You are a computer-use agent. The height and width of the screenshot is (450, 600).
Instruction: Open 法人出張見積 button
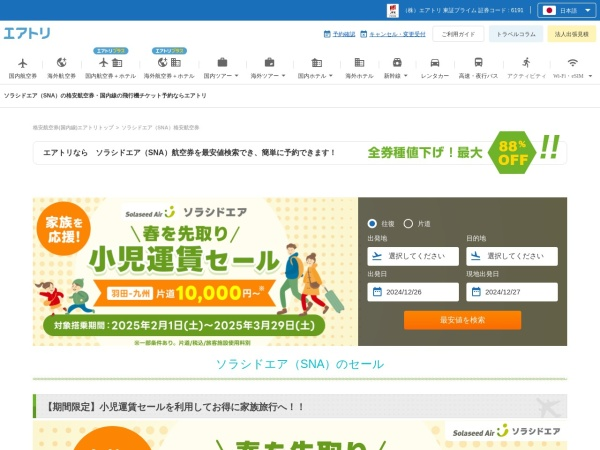pyautogui.click(x=571, y=34)
